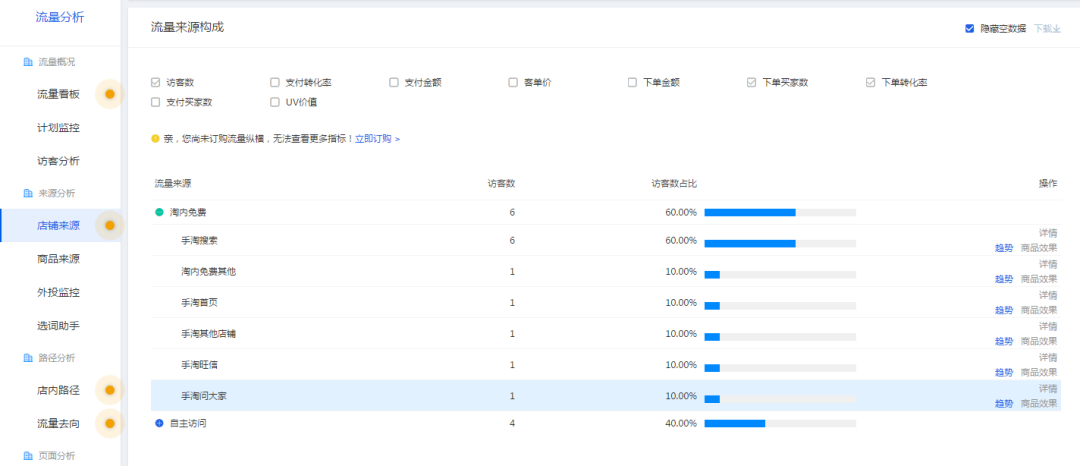
Task: Click the 路径分析 section icon
Action: (28, 358)
